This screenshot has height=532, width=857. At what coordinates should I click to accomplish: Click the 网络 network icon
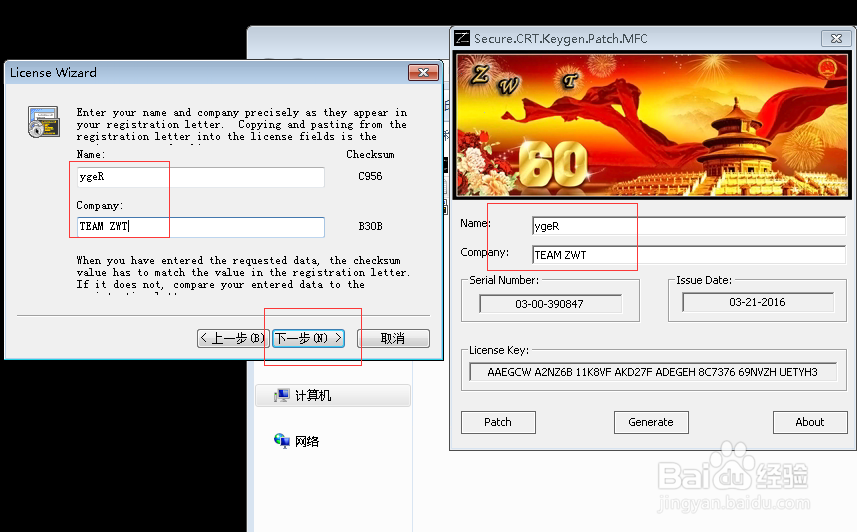(x=281, y=441)
